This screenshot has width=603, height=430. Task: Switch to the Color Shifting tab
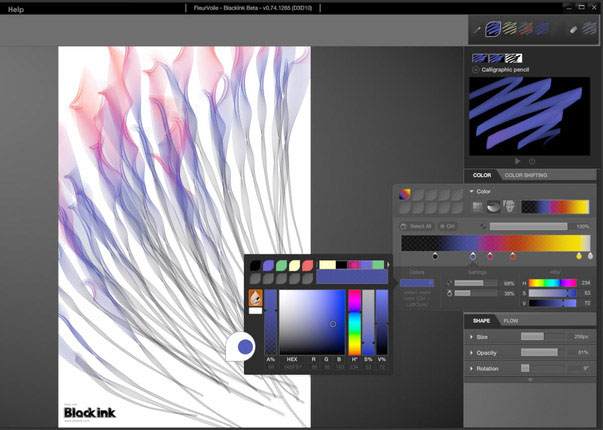click(525, 175)
